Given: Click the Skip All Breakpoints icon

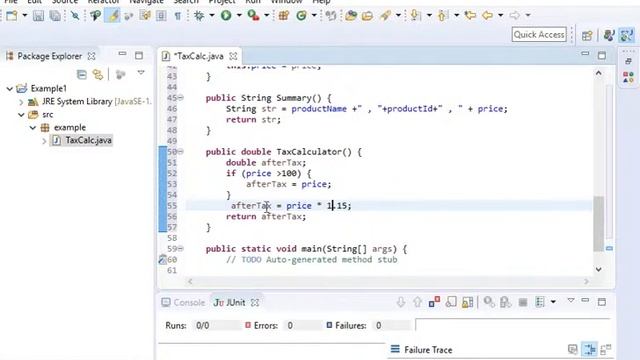Looking at the screenshot, I should [75, 16].
